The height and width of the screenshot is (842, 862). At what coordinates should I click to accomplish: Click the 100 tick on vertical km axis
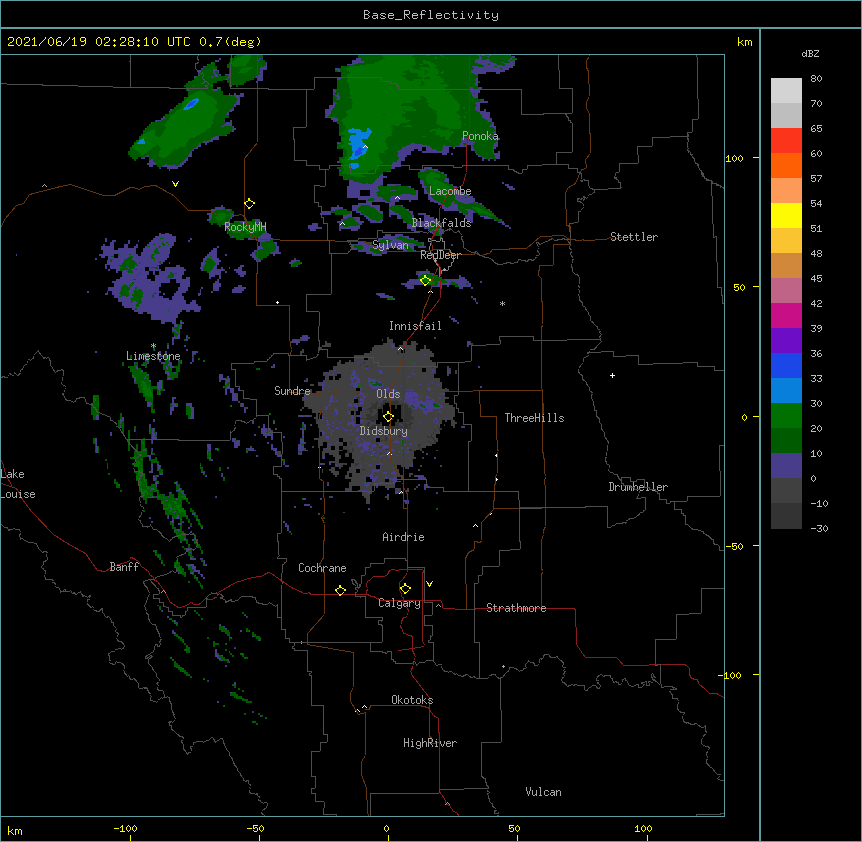tap(734, 158)
